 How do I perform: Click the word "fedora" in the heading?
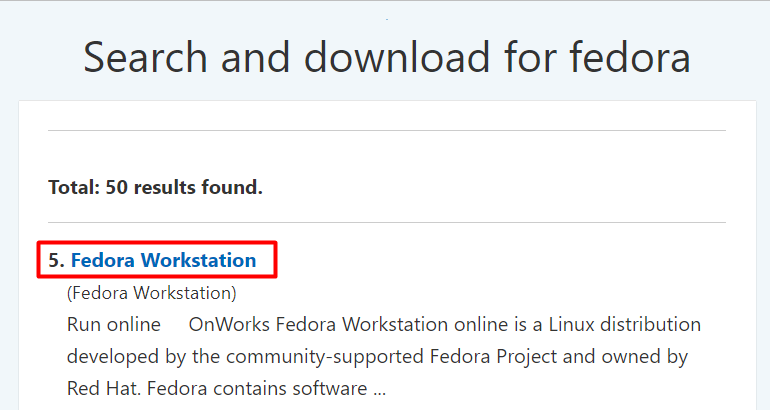[x=630, y=57]
